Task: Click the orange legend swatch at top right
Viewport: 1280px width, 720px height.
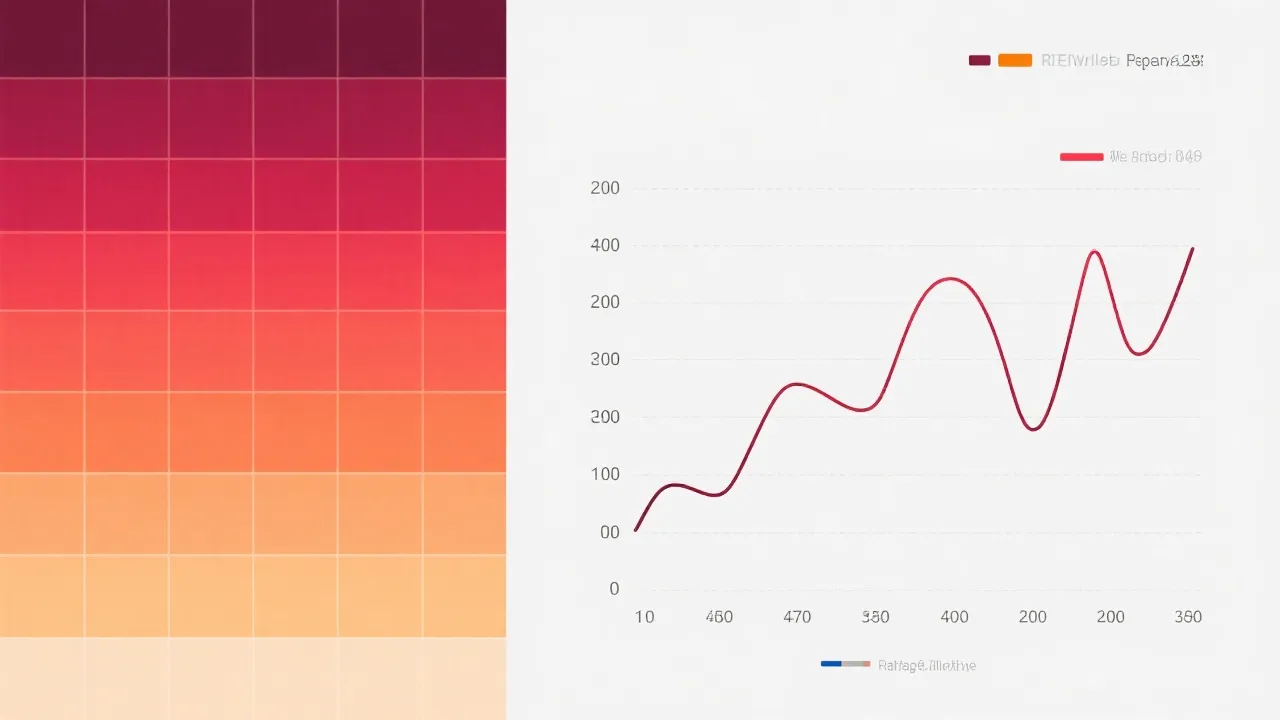Action: coord(1014,60)
